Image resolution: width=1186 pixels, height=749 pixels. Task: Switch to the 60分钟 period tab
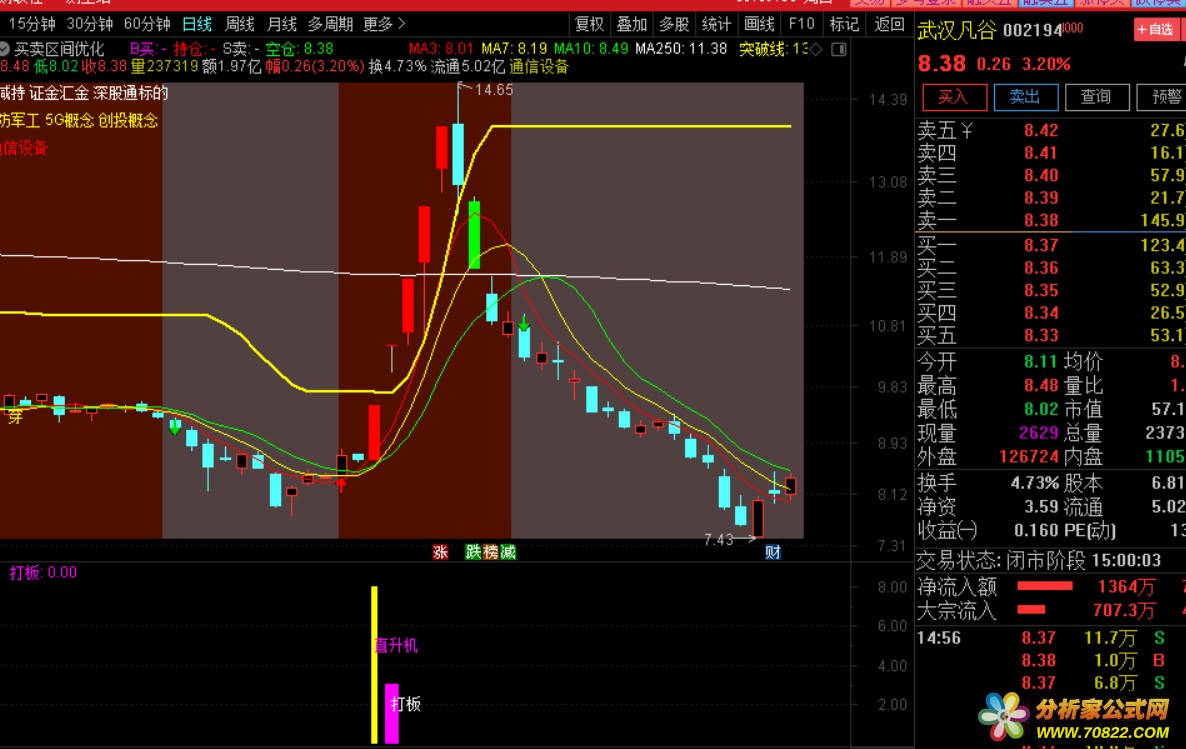click(147, 24)
